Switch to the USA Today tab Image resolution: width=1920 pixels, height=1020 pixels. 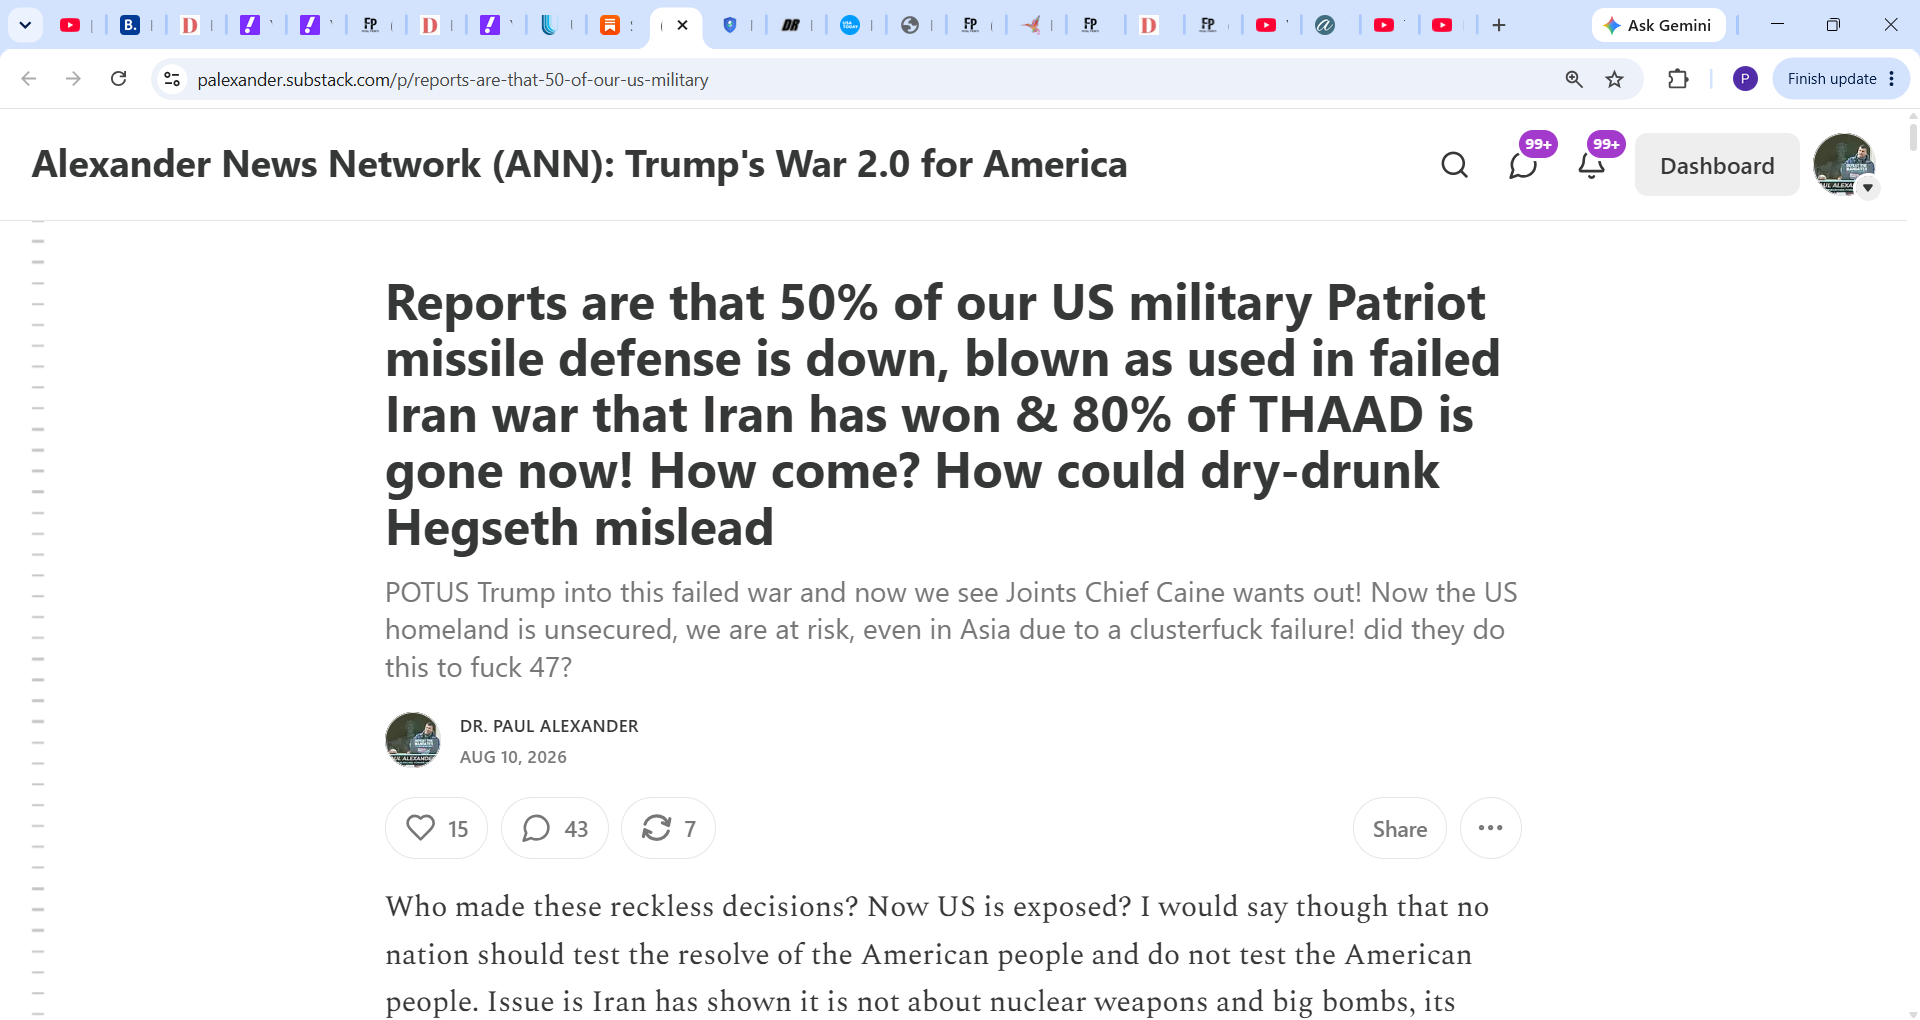[x=850, y=25]
